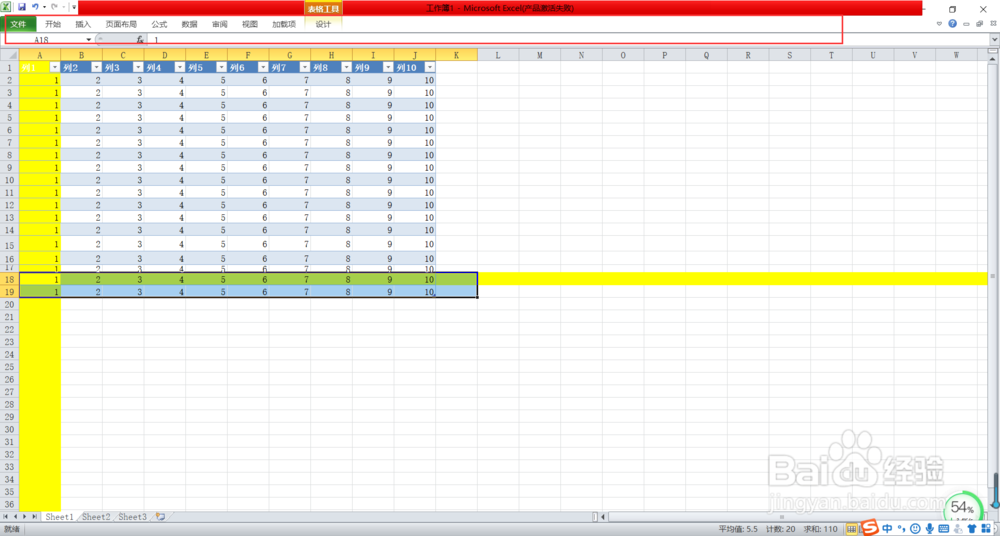Click the fx Insert Function icon
This screenshot has width=1000, height=536.
pos(140,40)
